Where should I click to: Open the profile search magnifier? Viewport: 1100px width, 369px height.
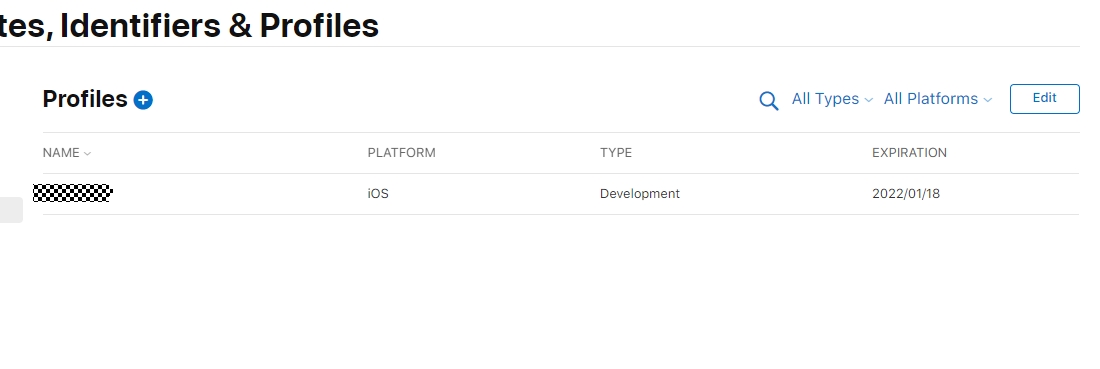(768, 101)
